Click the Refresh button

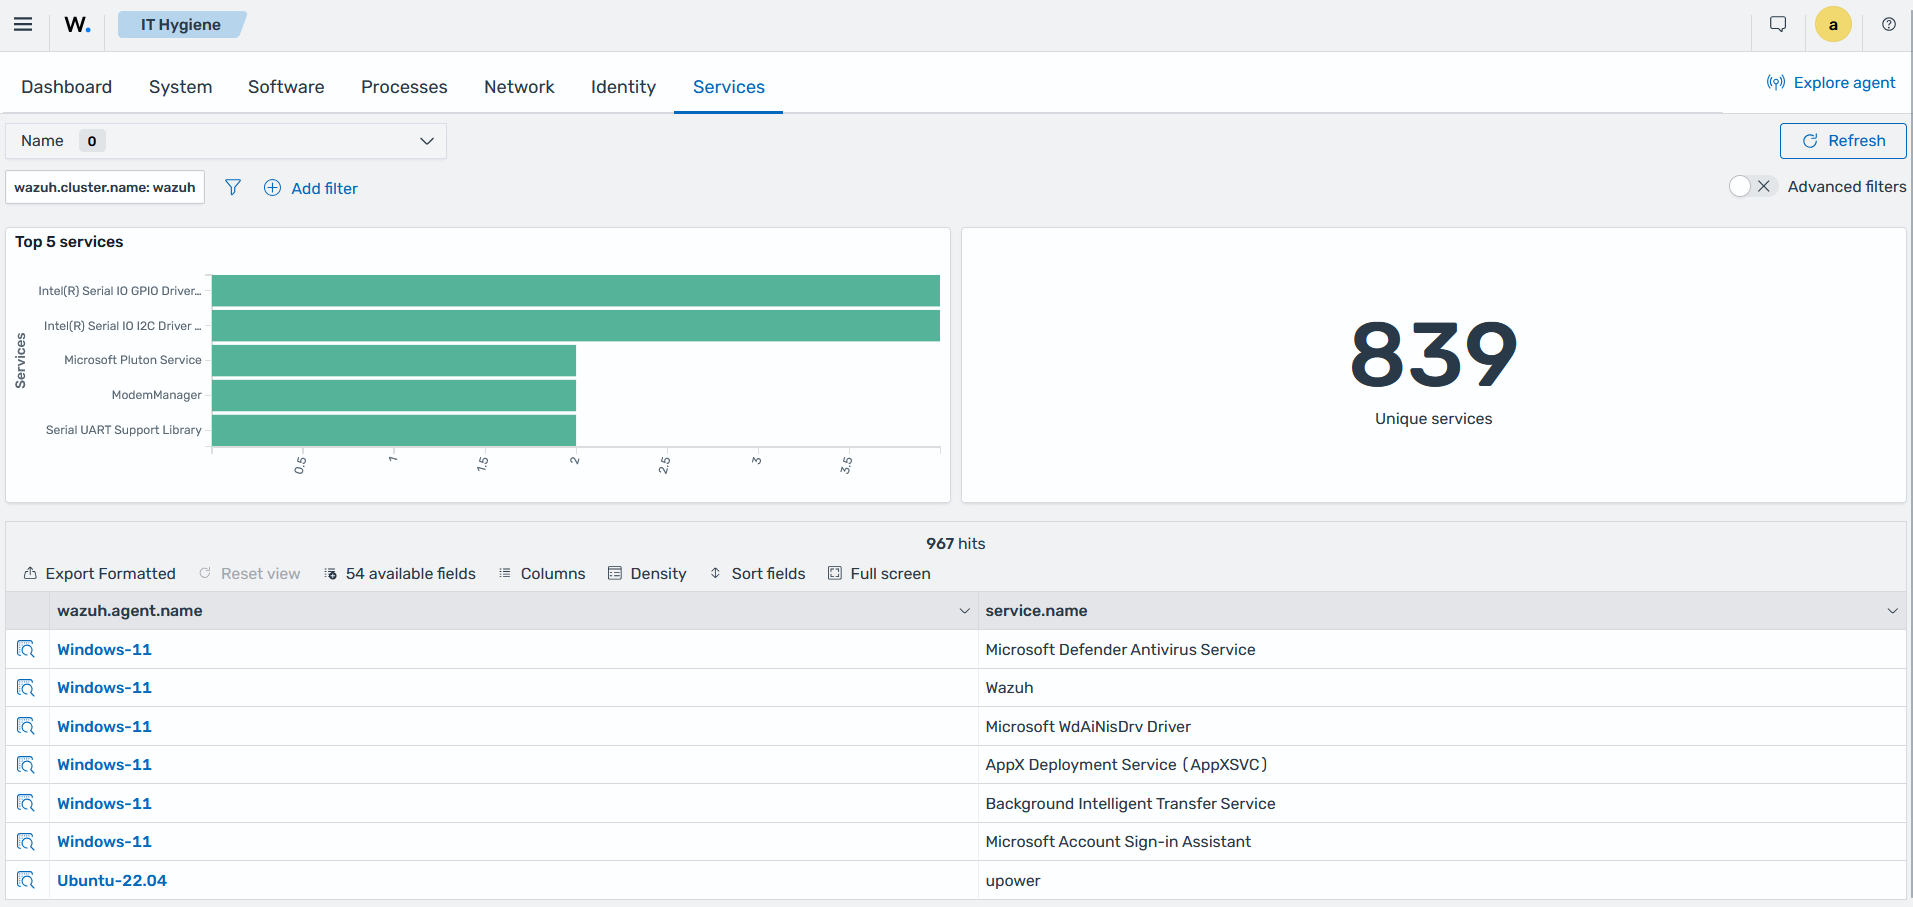click(x=1843, y=141)
